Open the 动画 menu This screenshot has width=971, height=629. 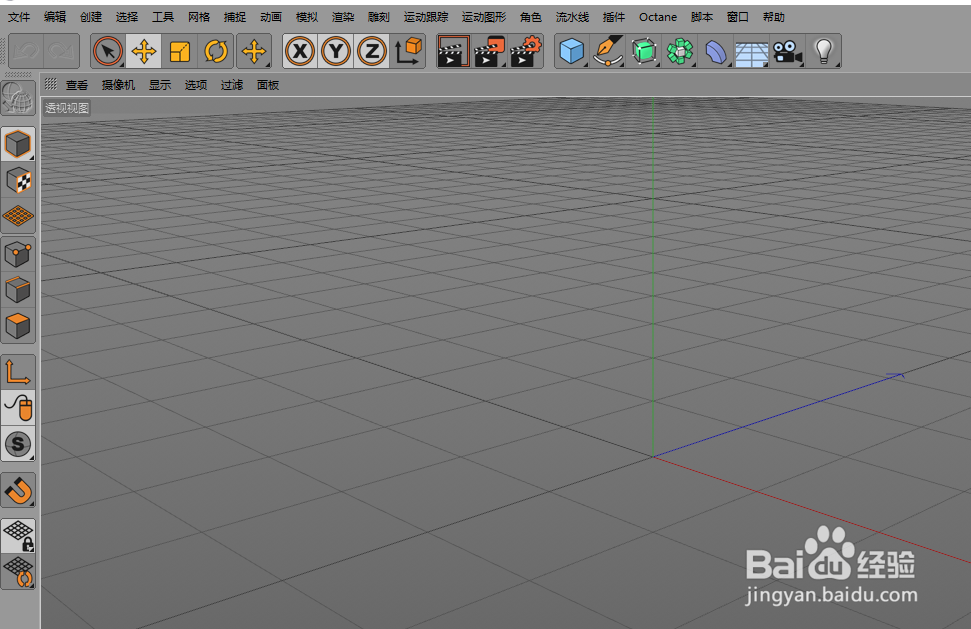pos(271,17)
